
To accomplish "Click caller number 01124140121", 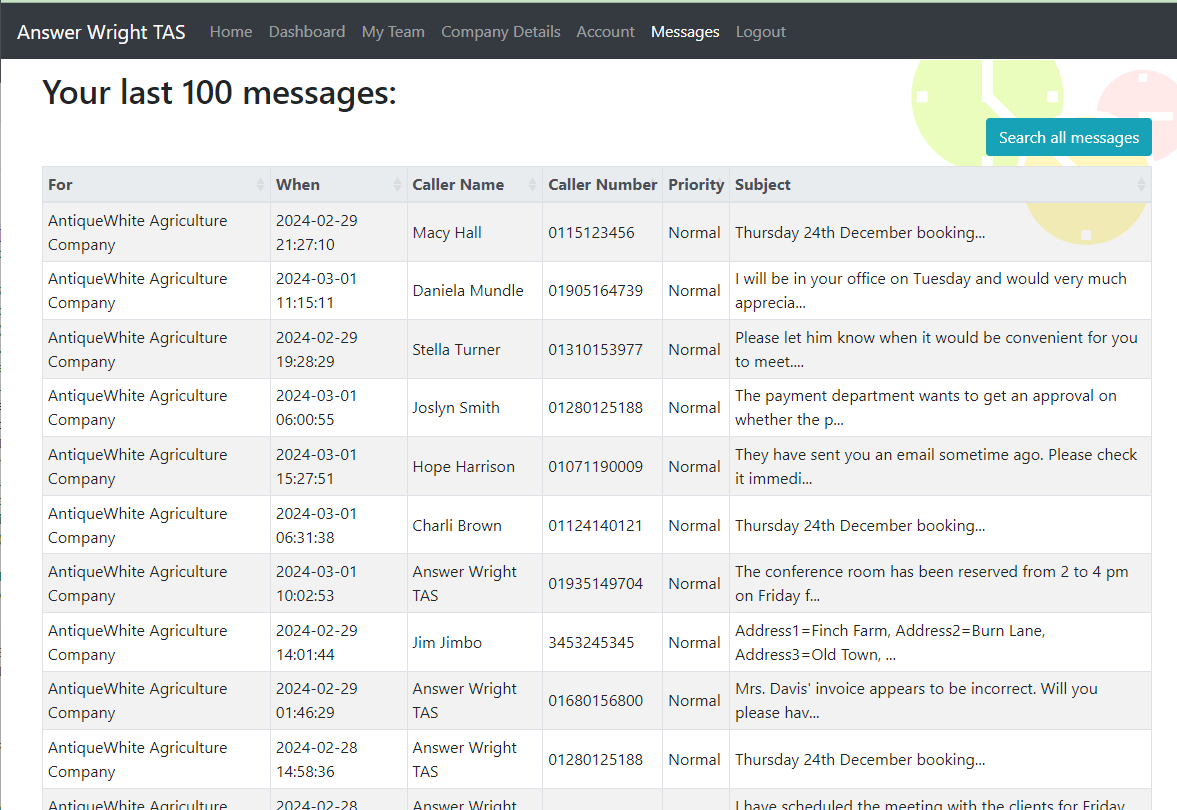I will click(x=595, y=525).
